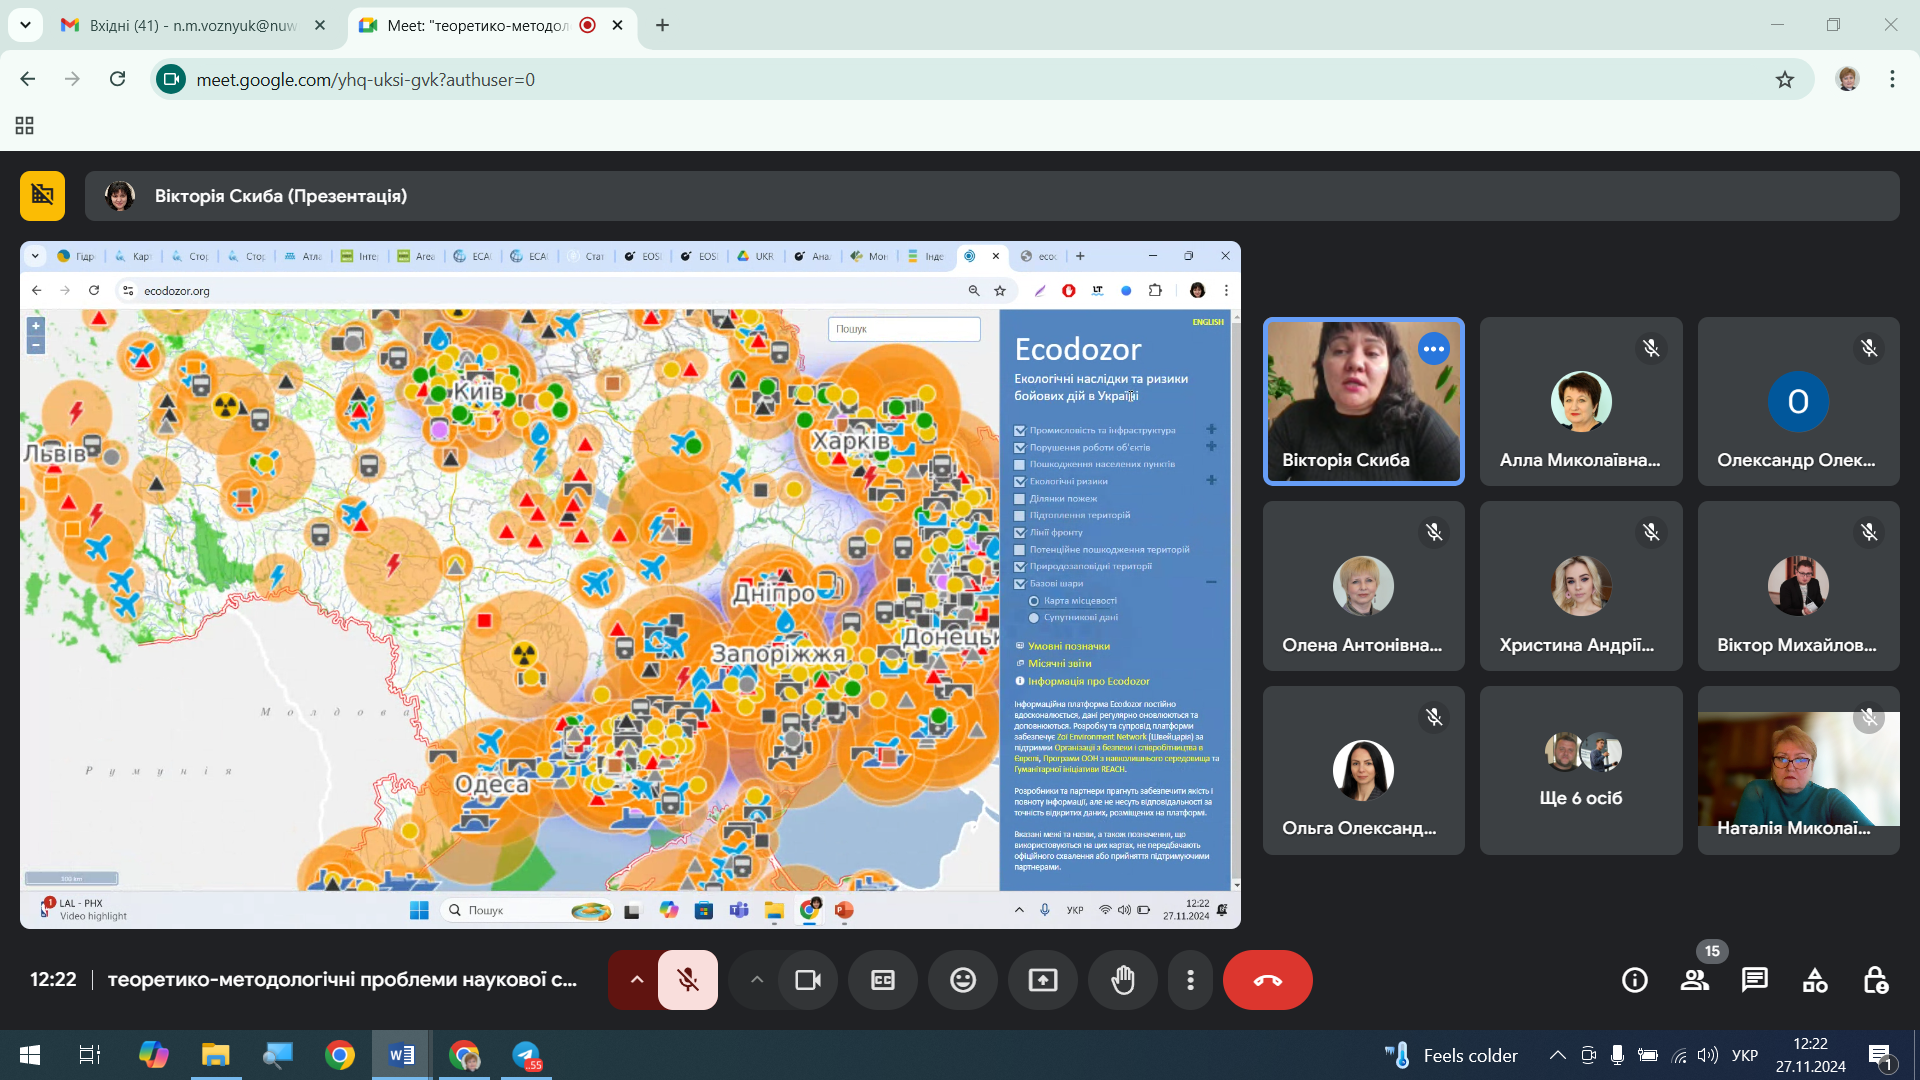1920x1080 pixels.
Task: Open the emoji reactions button
Action: [x=963, y=980]
